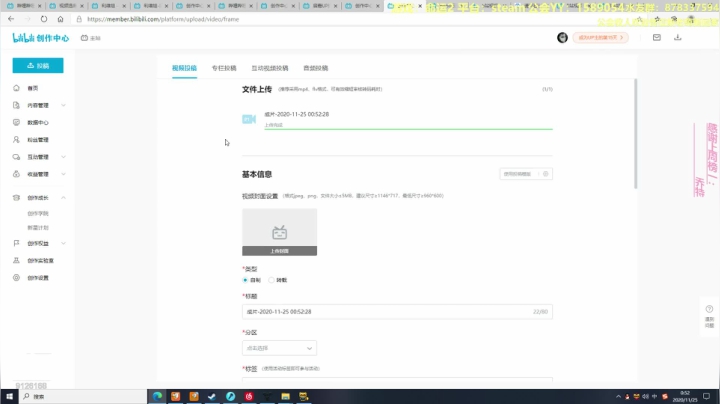The image size is (720, 404).
Task: Click the 使用投稿模板 button
Action: (x=518, y=174)
